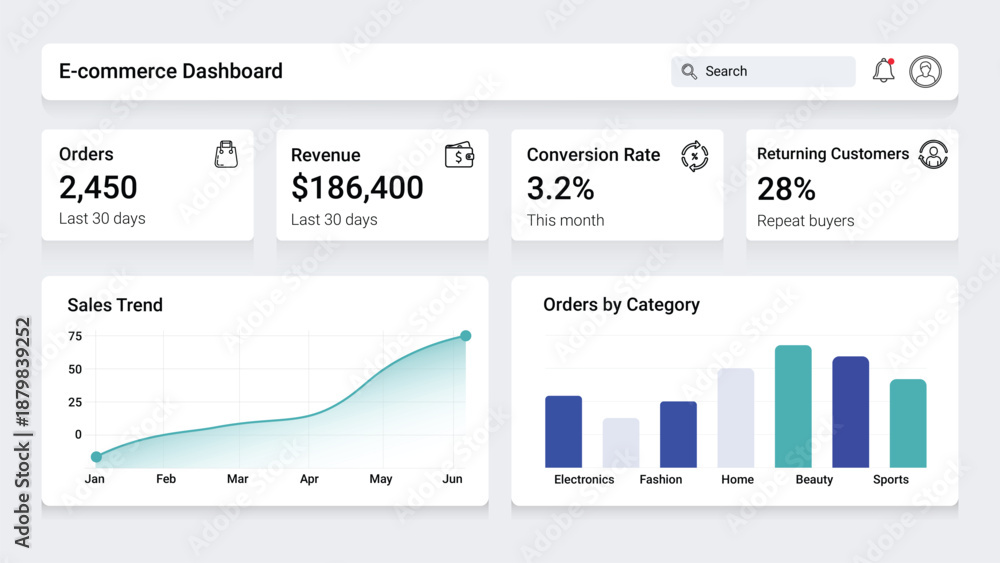Screen dimensions: 1000x563
Task: Select the Jan start point on Sales Trend
Action: pos(96,457)
